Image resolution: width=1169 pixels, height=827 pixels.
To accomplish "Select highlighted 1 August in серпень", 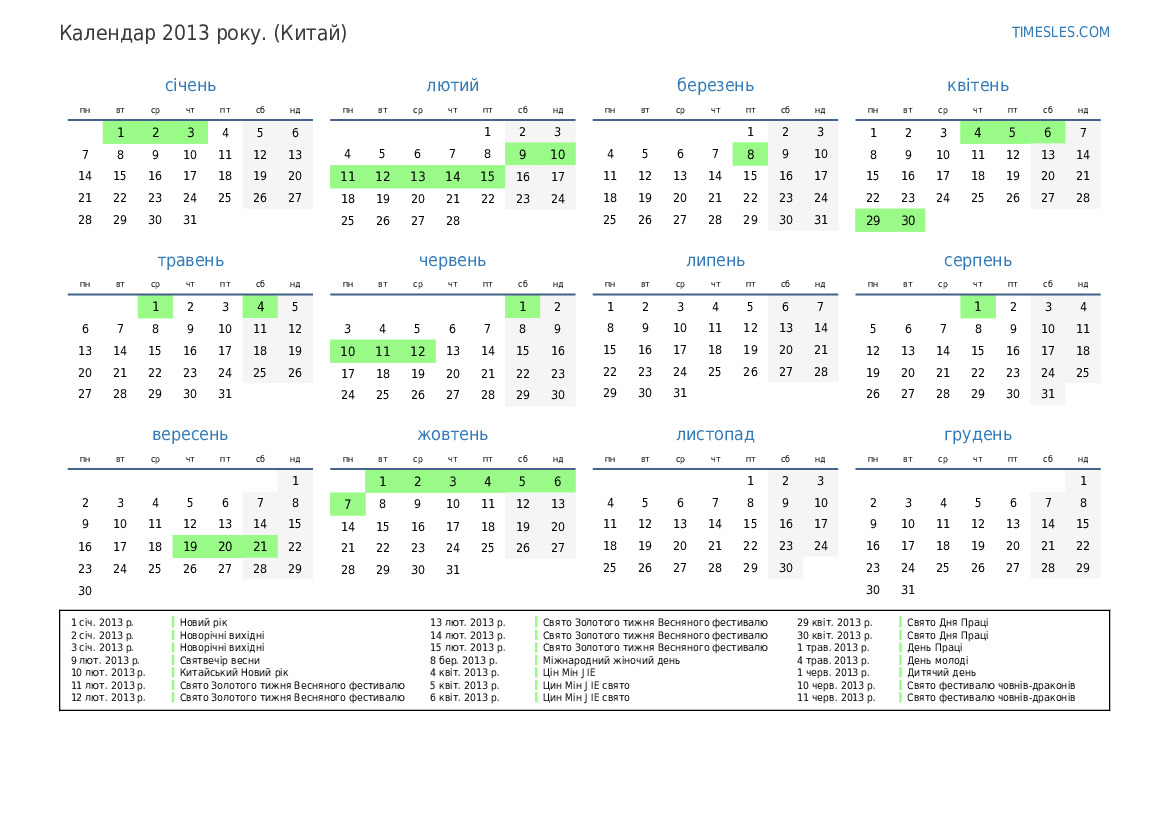I will tap(978, 307).
